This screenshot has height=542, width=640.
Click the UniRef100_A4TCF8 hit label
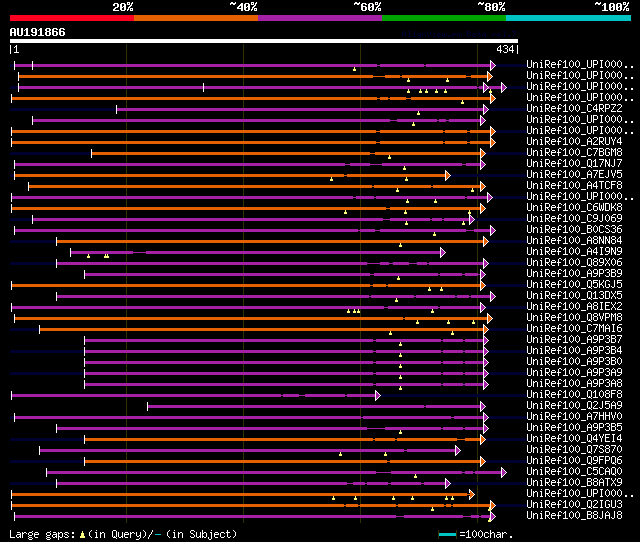[x=574, y=186]
